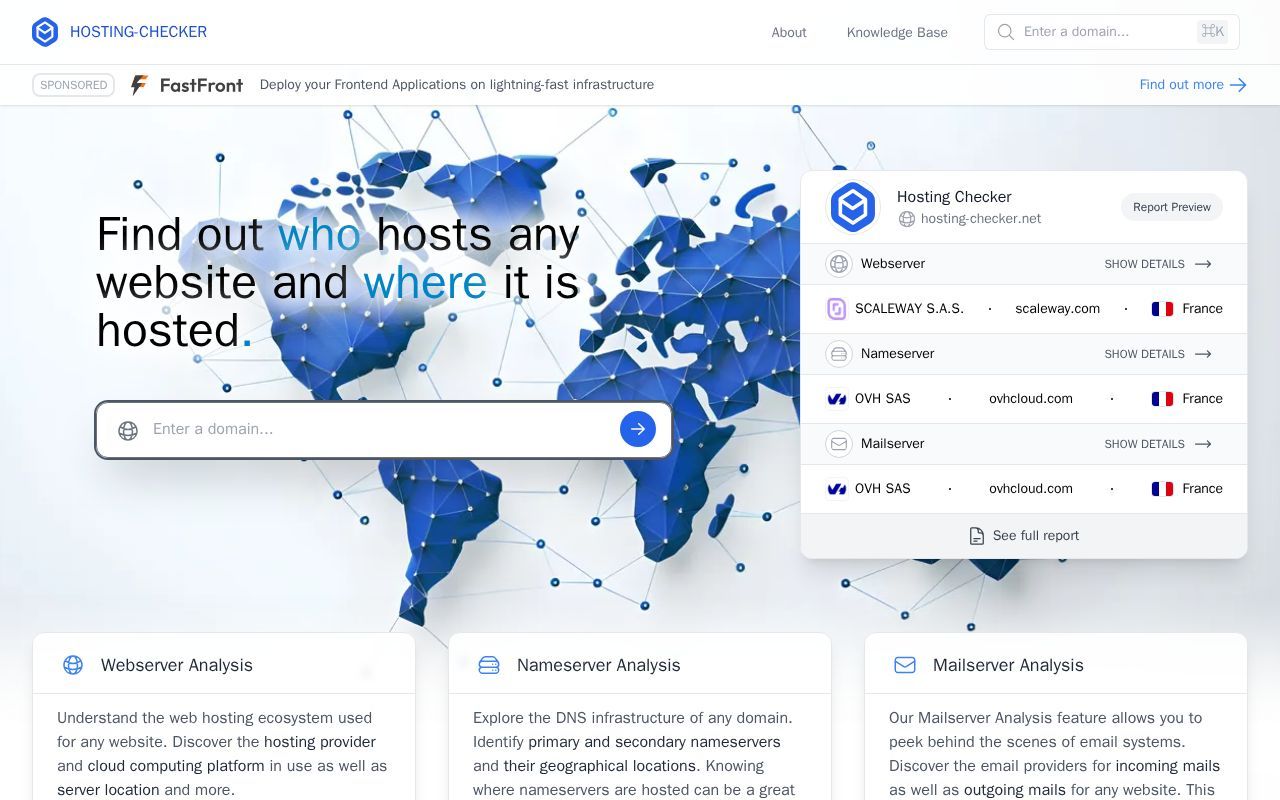
Task: Click Hosting Checker logo in report preview
Action: tap(853, 207)
